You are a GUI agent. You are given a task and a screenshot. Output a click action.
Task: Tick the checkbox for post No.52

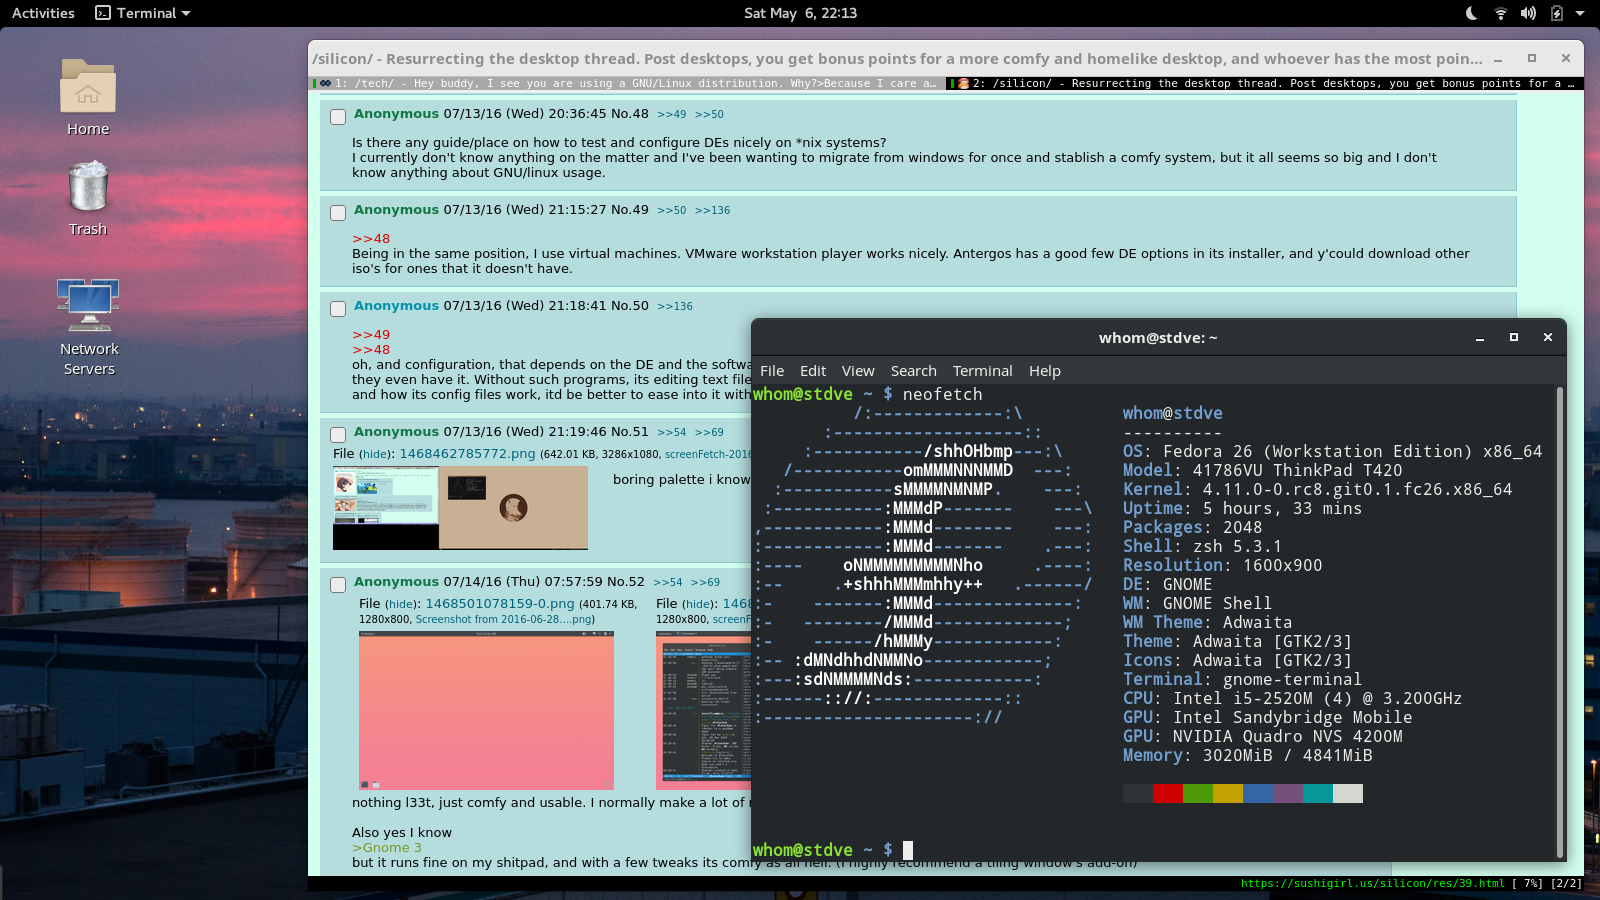(x=338, y=585)
